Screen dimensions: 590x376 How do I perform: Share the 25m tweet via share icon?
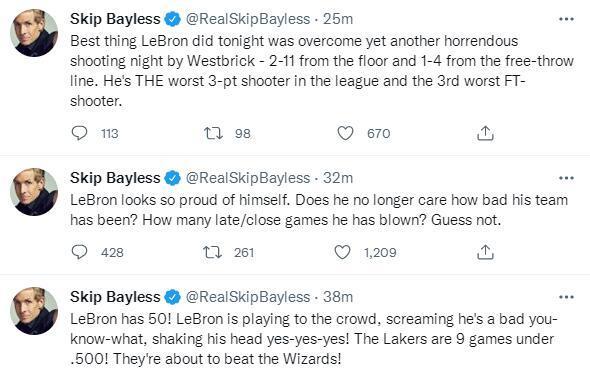click(485, 133)
